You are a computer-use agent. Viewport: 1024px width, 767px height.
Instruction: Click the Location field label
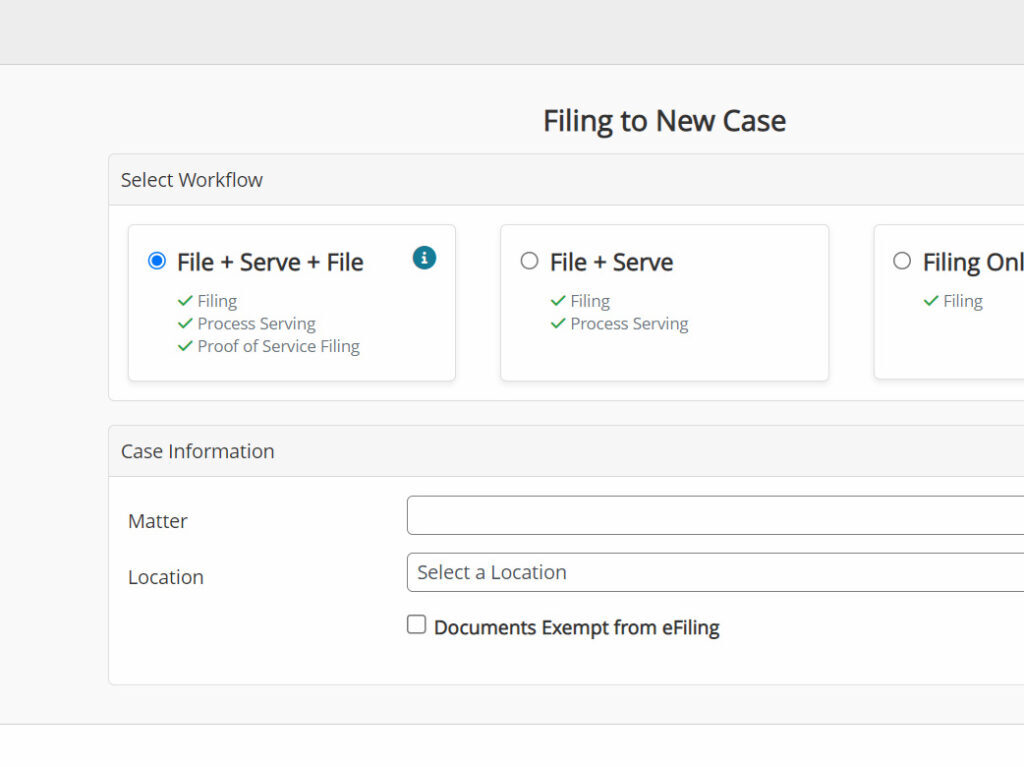(x=166, y=577)
